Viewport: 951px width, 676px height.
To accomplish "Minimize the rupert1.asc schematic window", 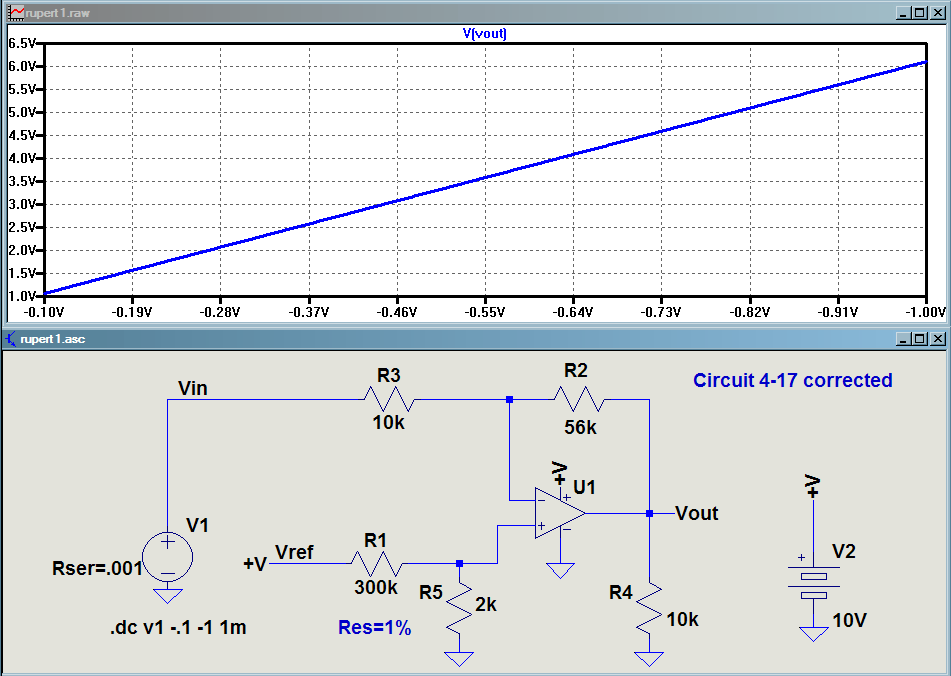I will click(x=904, y=338).
